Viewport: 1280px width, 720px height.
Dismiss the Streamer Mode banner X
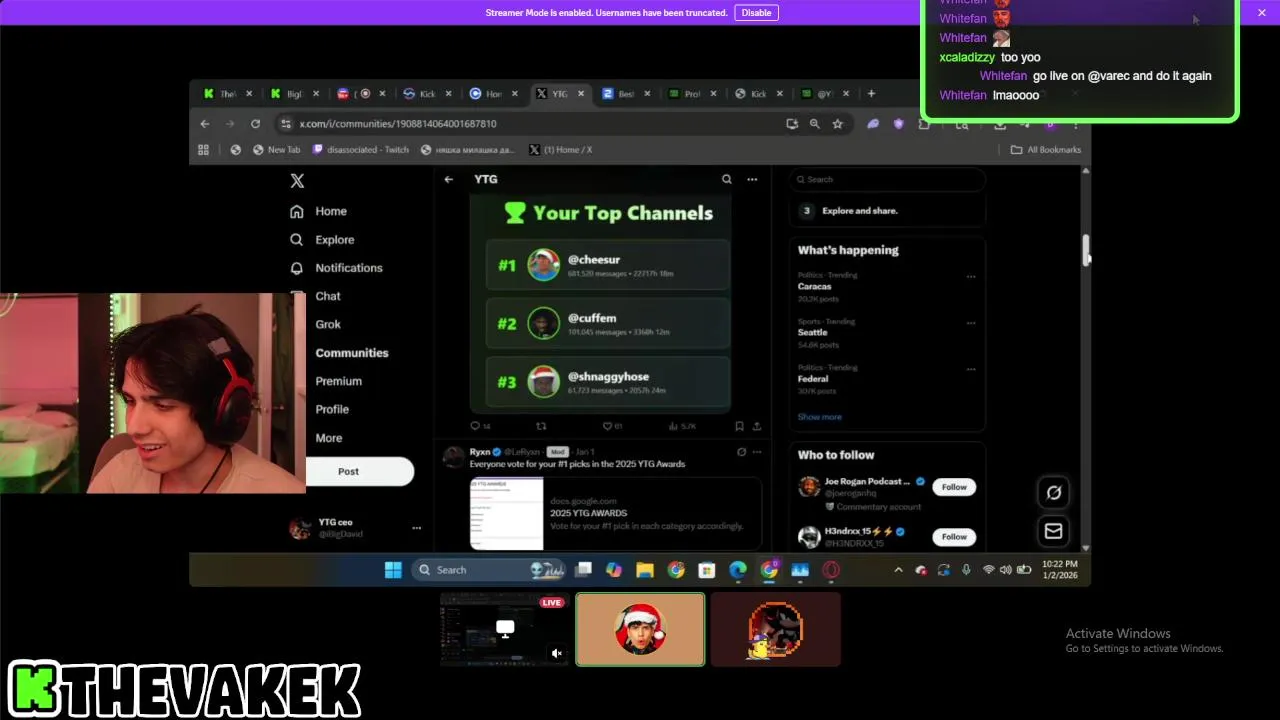tap(1262, 13)
